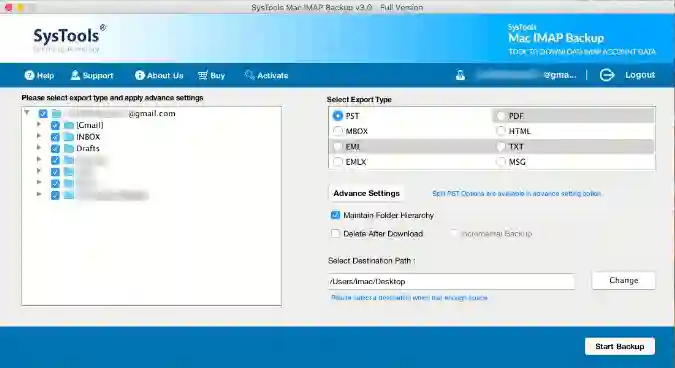Select the MBOX export type
The width and height of the screenshot is (675, 368).
[x=338, y=131]
